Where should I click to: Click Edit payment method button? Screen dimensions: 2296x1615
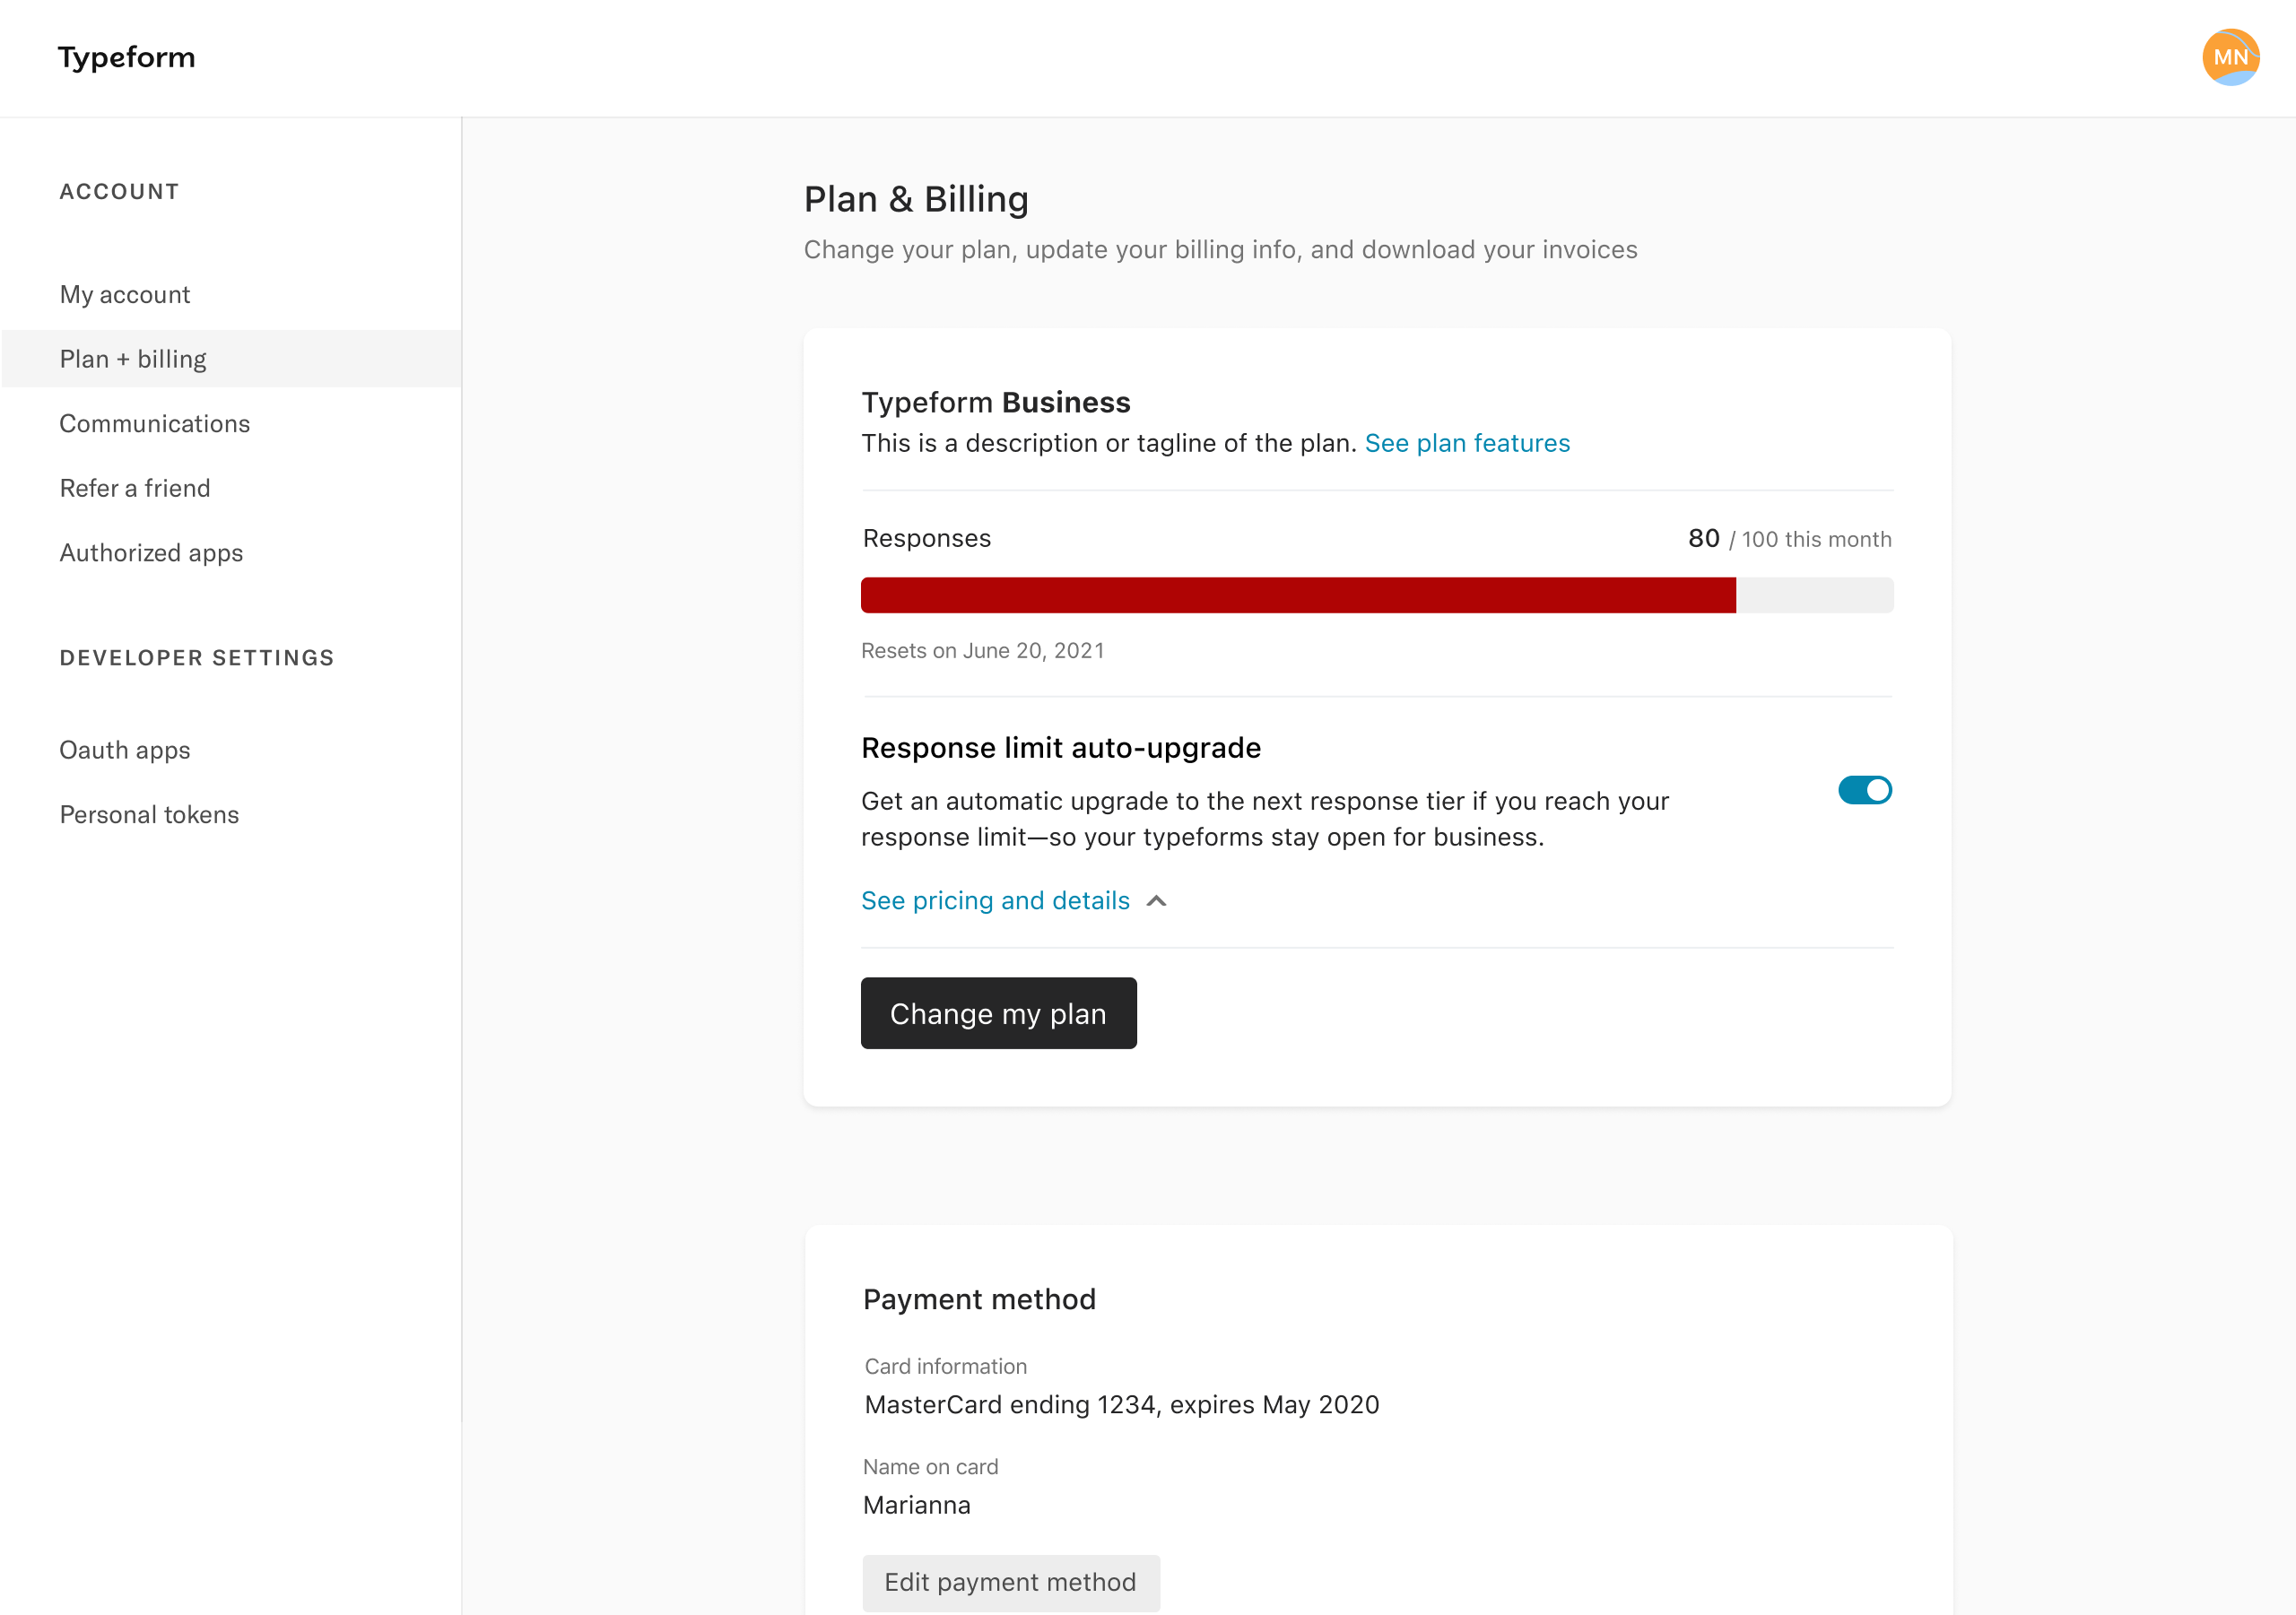[x=1011, y=1582]
